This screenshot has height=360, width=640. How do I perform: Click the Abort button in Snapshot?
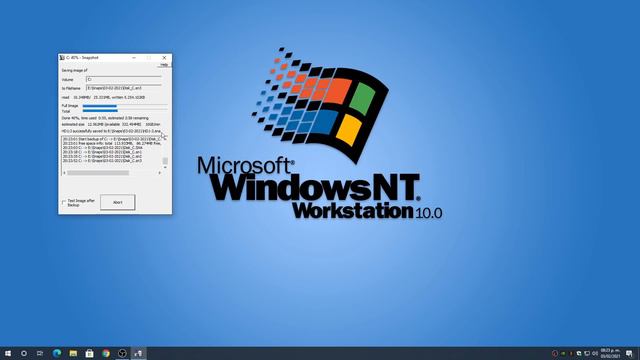coord(118,202)
